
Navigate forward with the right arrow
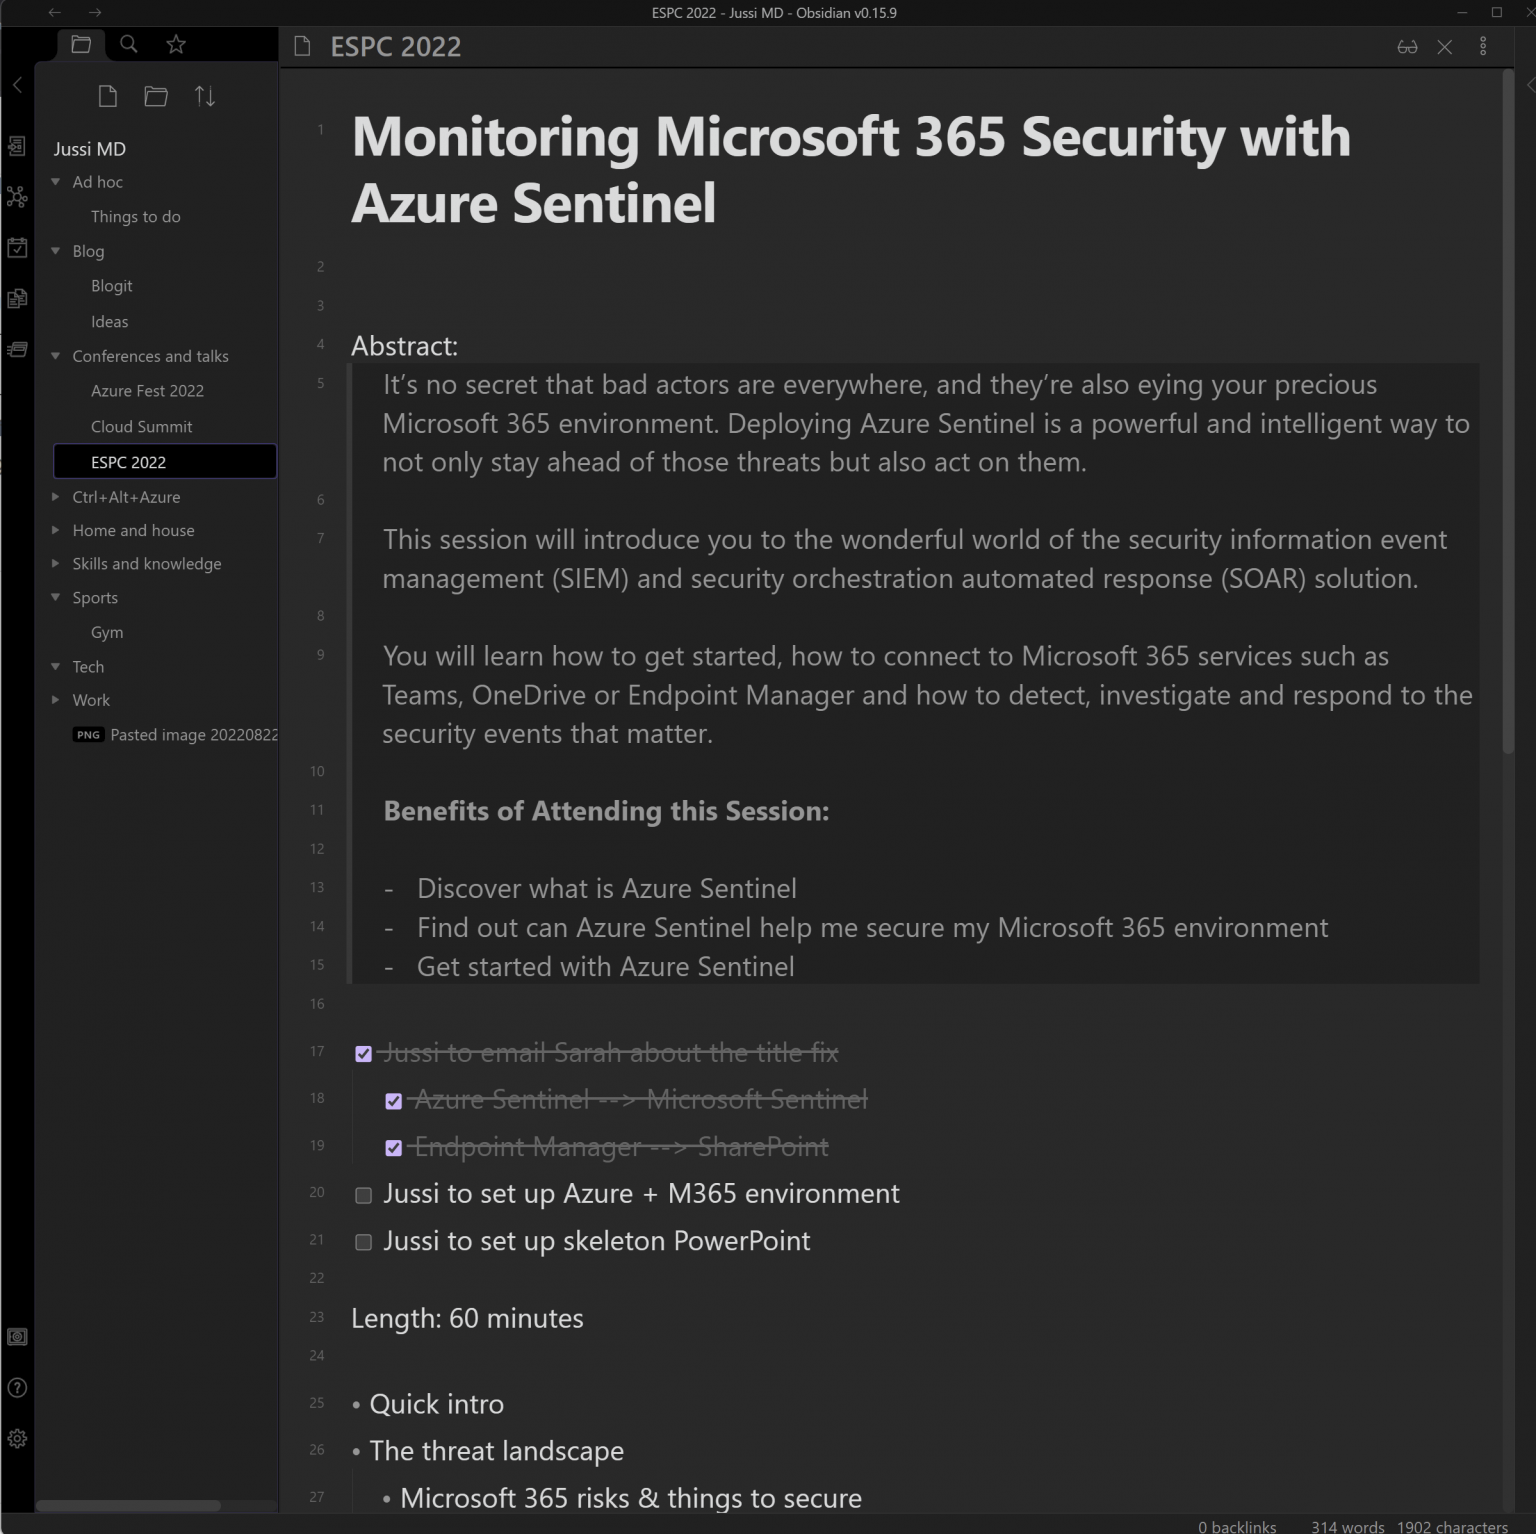pos(95,12)
